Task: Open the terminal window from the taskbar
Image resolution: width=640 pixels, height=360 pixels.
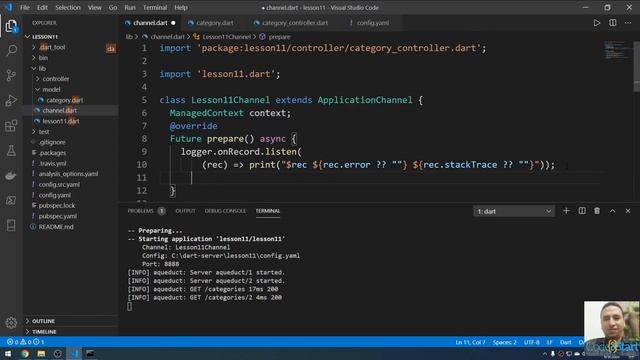Action: pos(90,353)
